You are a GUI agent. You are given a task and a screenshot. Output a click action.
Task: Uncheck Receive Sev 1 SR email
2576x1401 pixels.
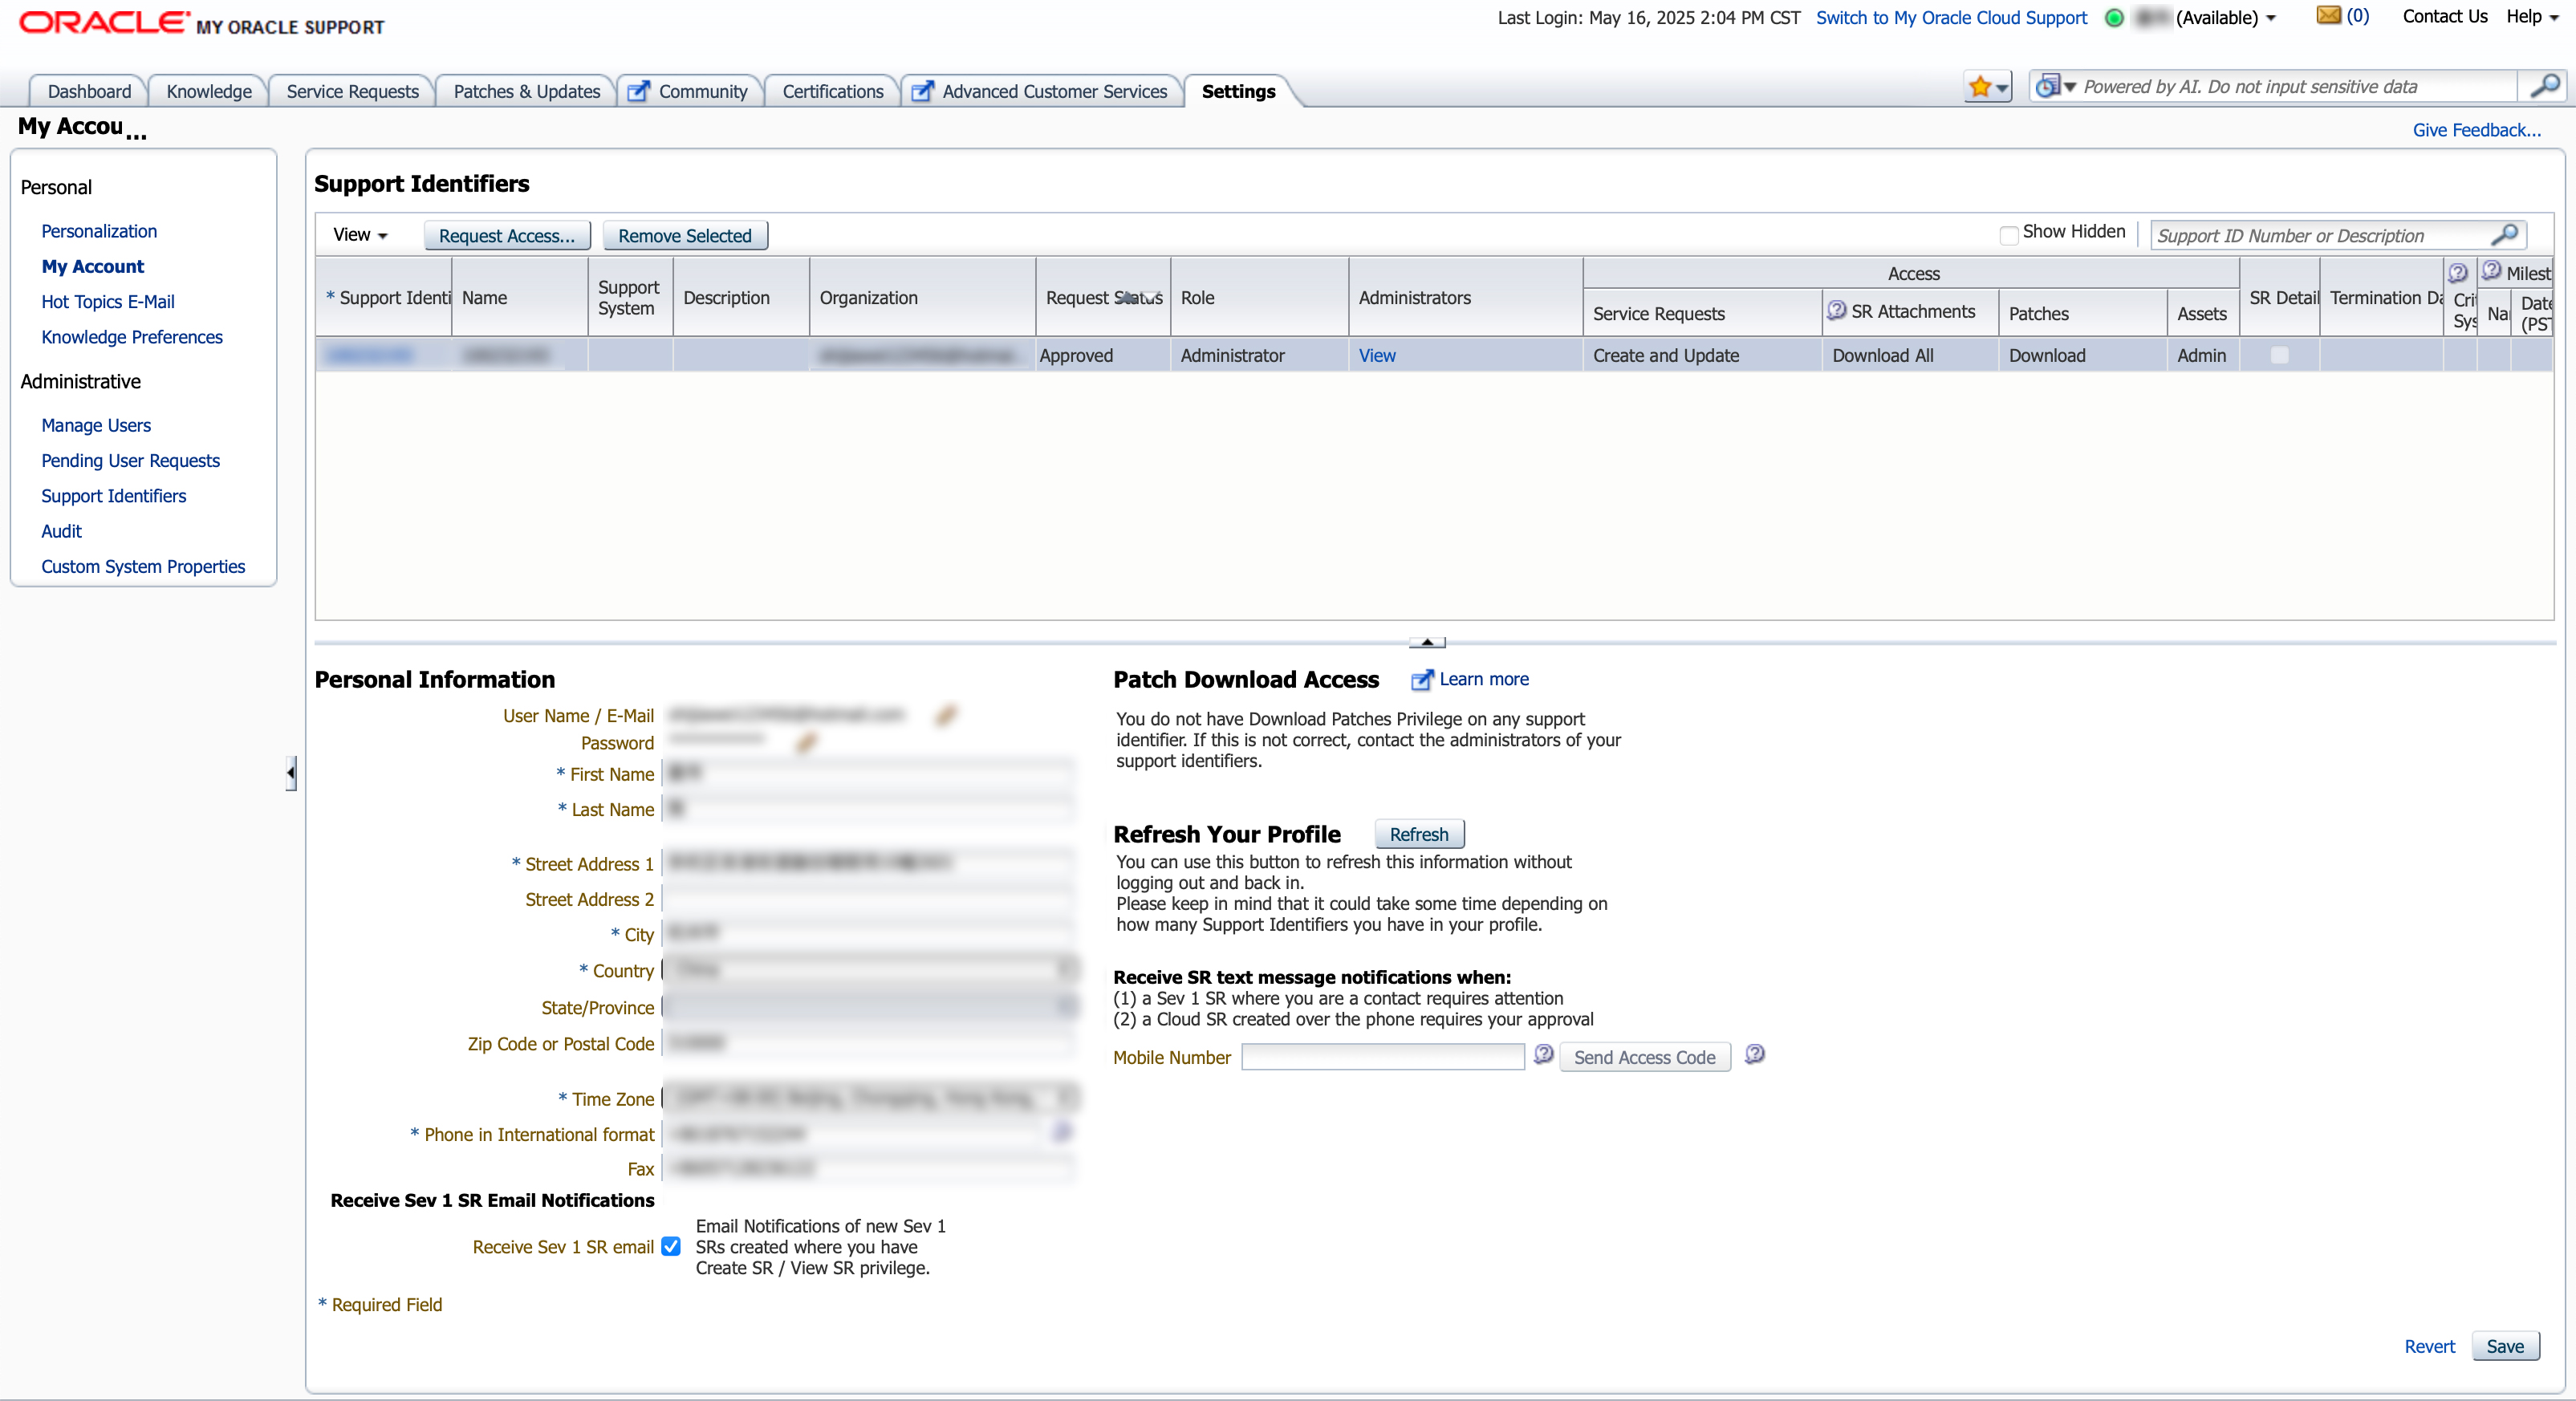point(671,1246)
